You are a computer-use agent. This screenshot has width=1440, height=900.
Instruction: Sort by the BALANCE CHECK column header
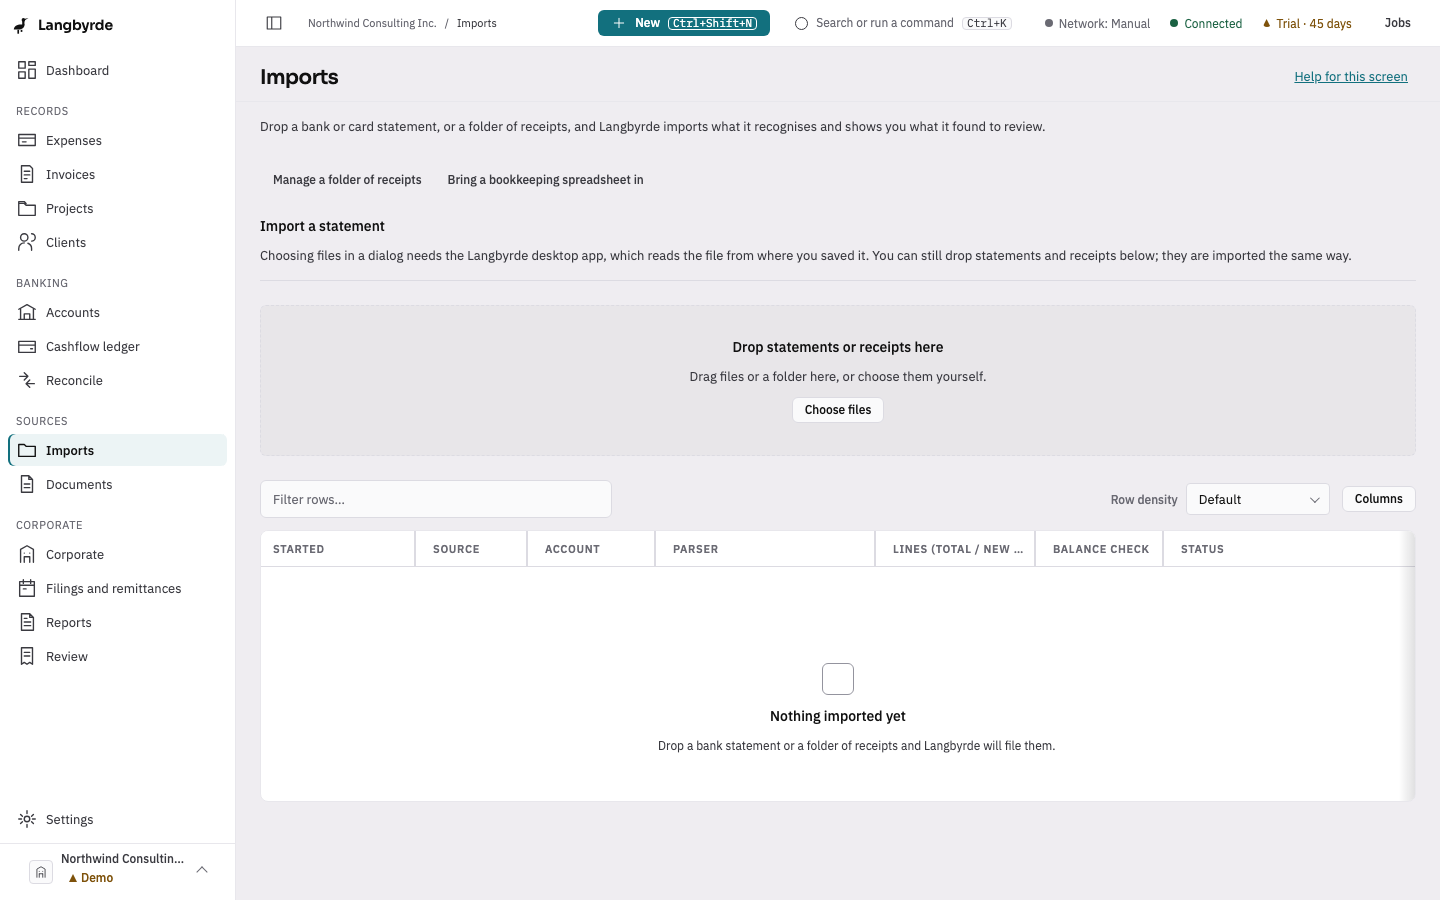point(1099,549)
